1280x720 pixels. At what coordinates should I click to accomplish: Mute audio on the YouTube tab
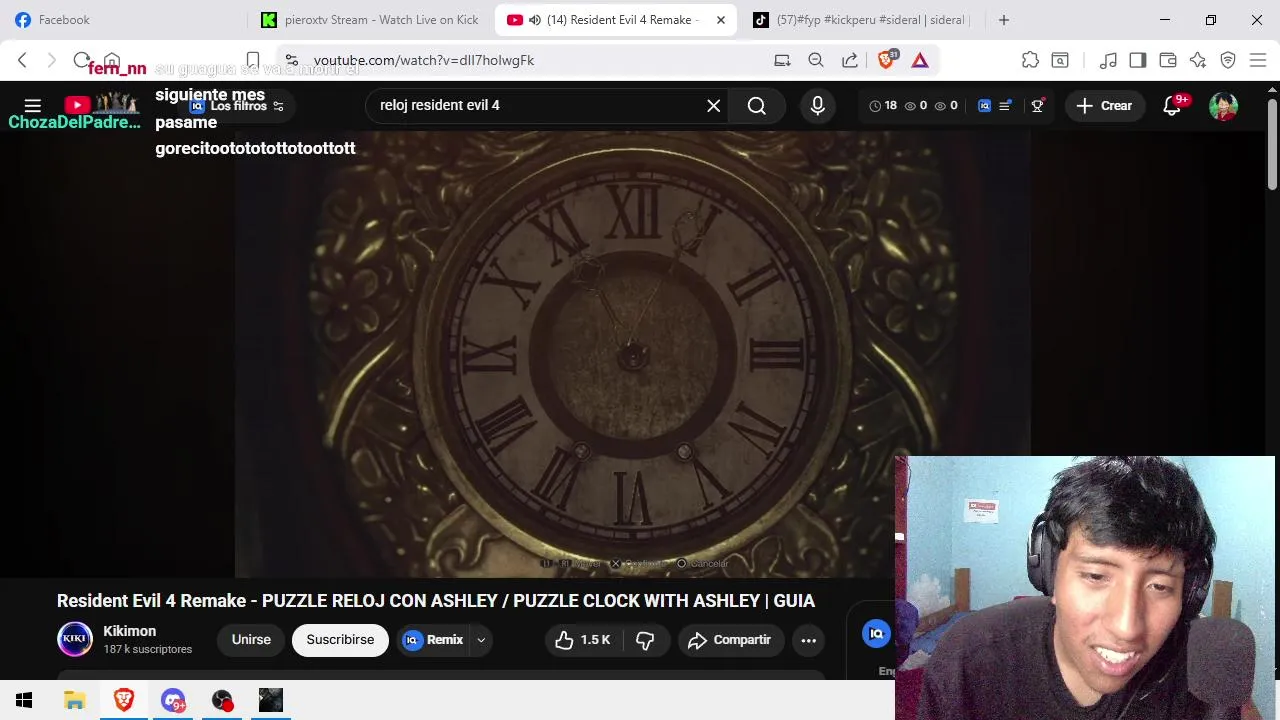point(535,20)
